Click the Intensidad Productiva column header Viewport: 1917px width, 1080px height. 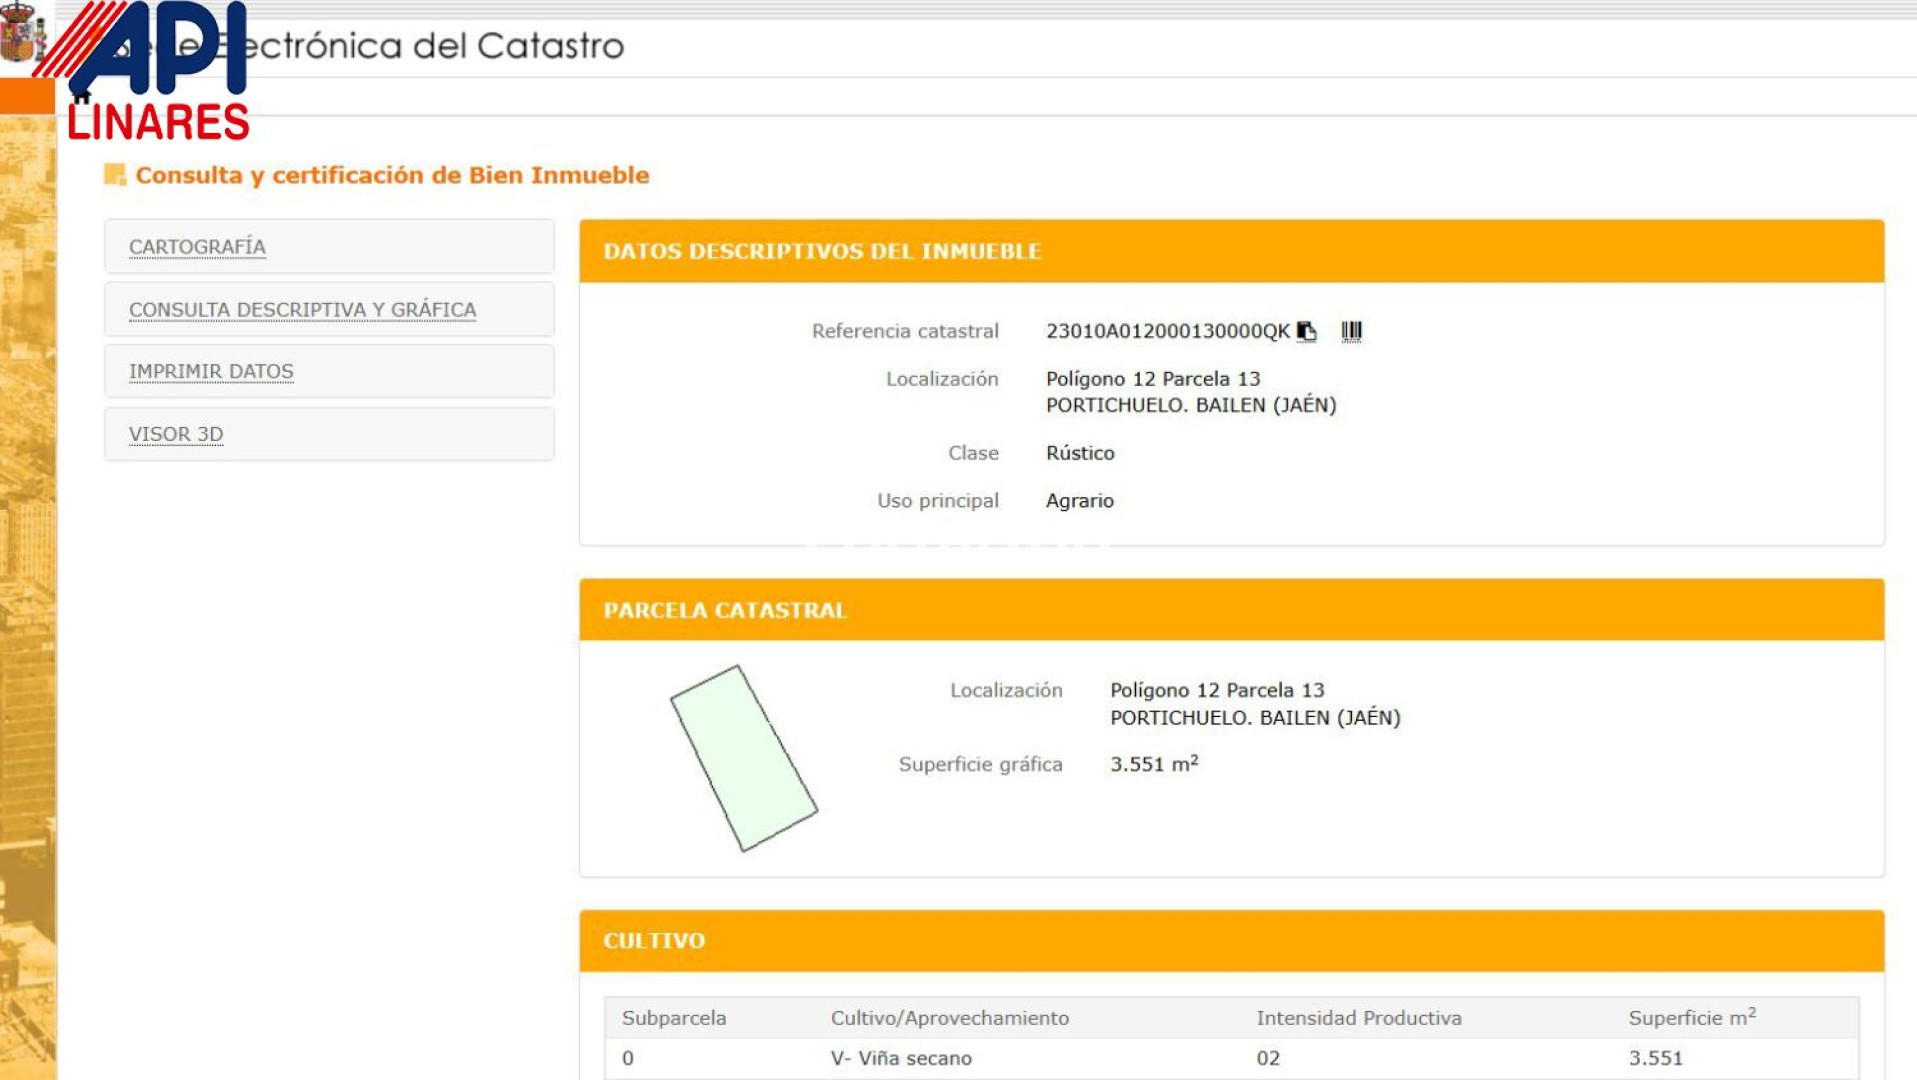pyautogui.click(x=1358, y=1018)
